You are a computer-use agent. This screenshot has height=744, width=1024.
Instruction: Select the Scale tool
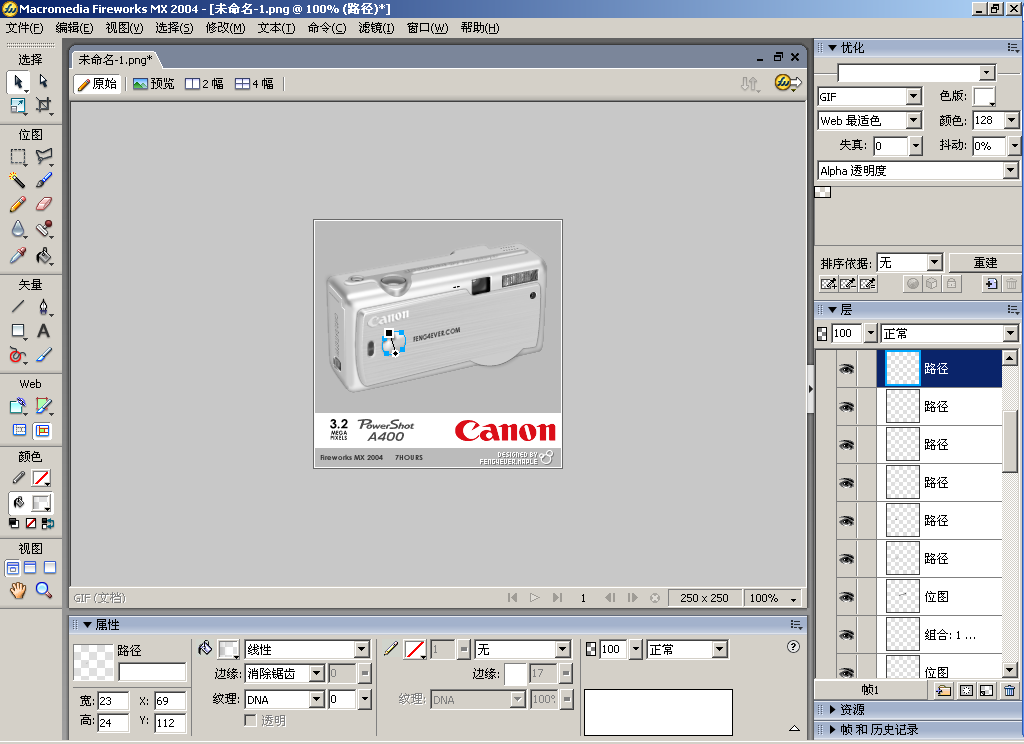pyautogui.click(x=18, y=105)
